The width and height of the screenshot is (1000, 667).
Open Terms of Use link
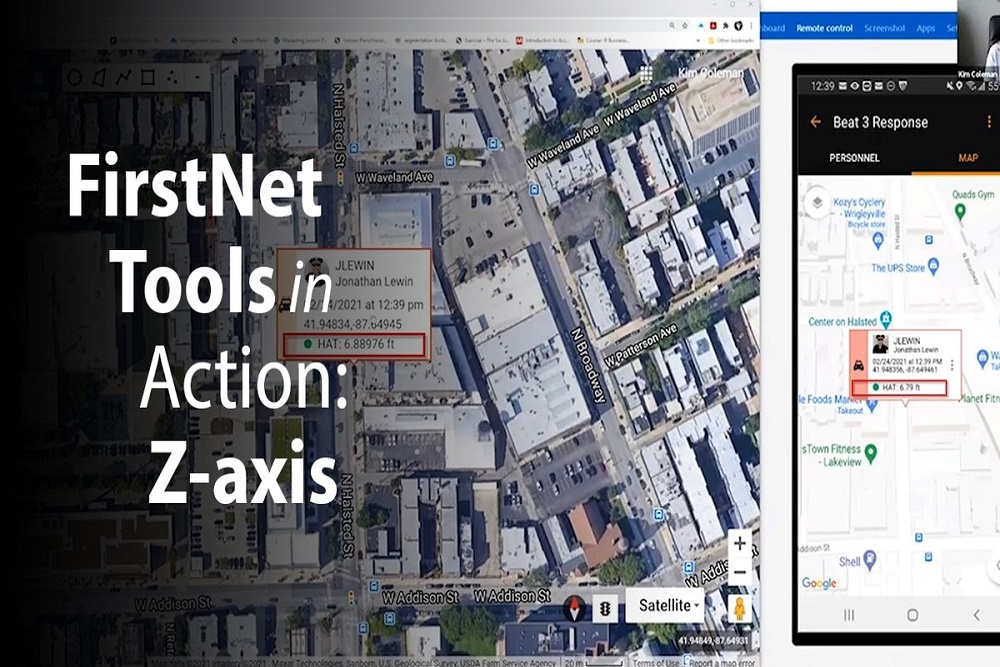pyautogui.click(x=656, y=662)
